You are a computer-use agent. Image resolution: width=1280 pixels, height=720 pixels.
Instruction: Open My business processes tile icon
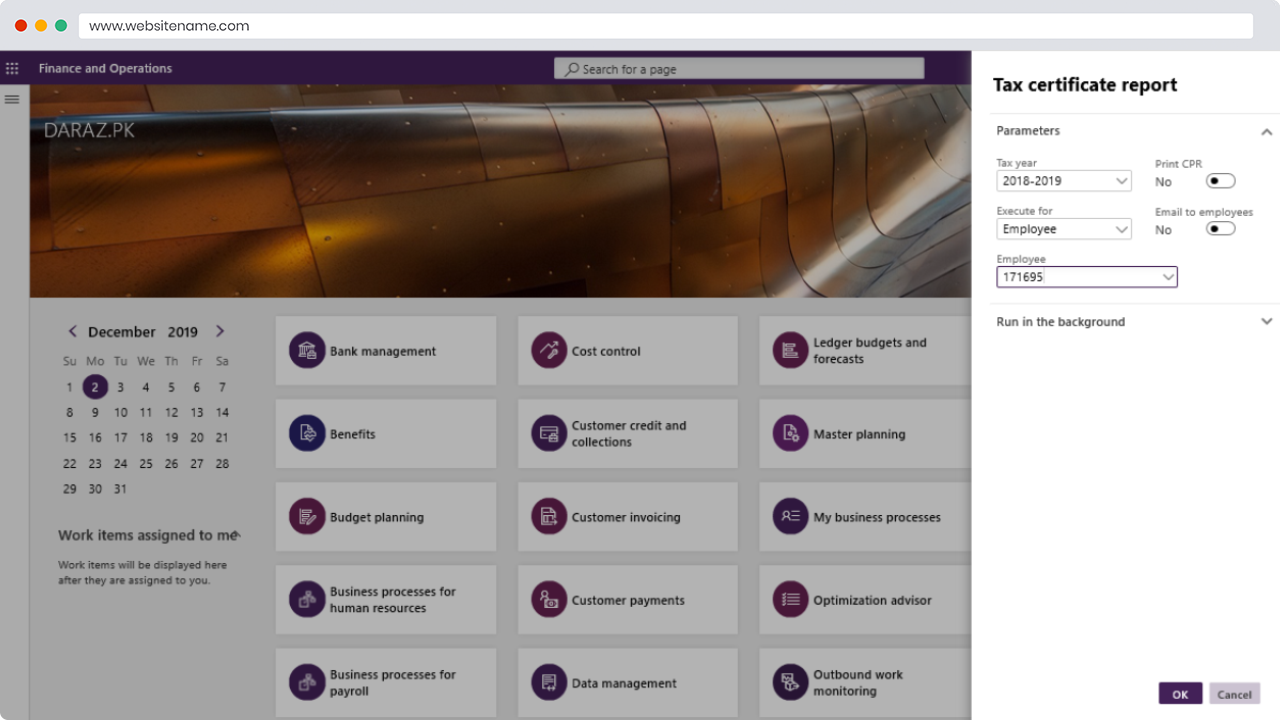coord(791,517)
